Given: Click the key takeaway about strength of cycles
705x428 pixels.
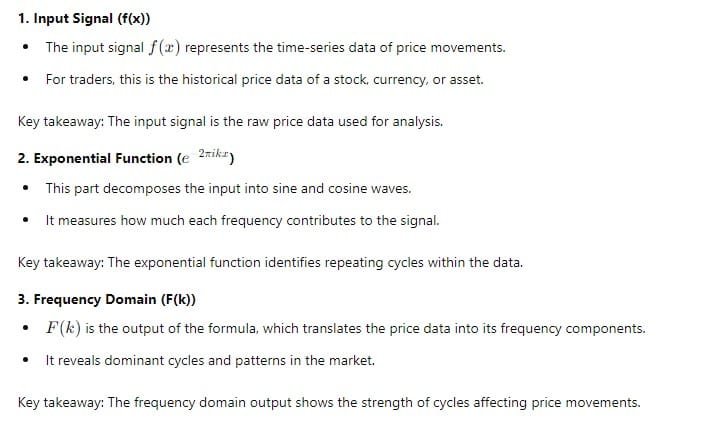Looking at the screenshot, I should tap(329, 402).
